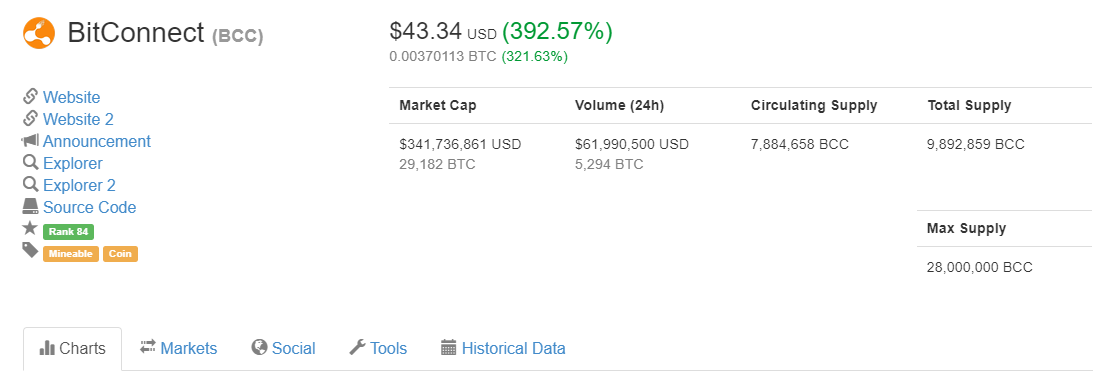The image size is (1109, 381).
Task: Click the green Rank 84 badge
Action: tap(69, 232)
